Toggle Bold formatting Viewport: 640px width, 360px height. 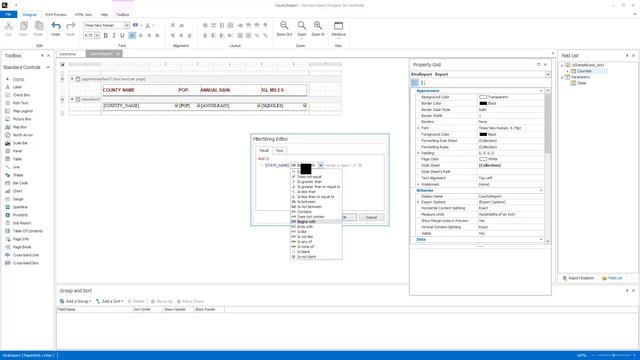click(x=106, y=36)
